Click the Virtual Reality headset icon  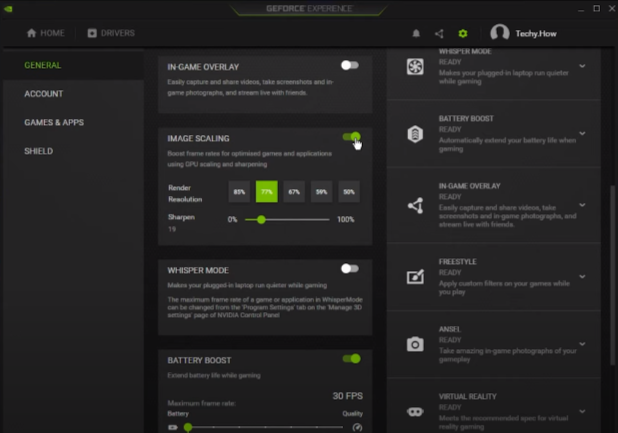(415, 412)
